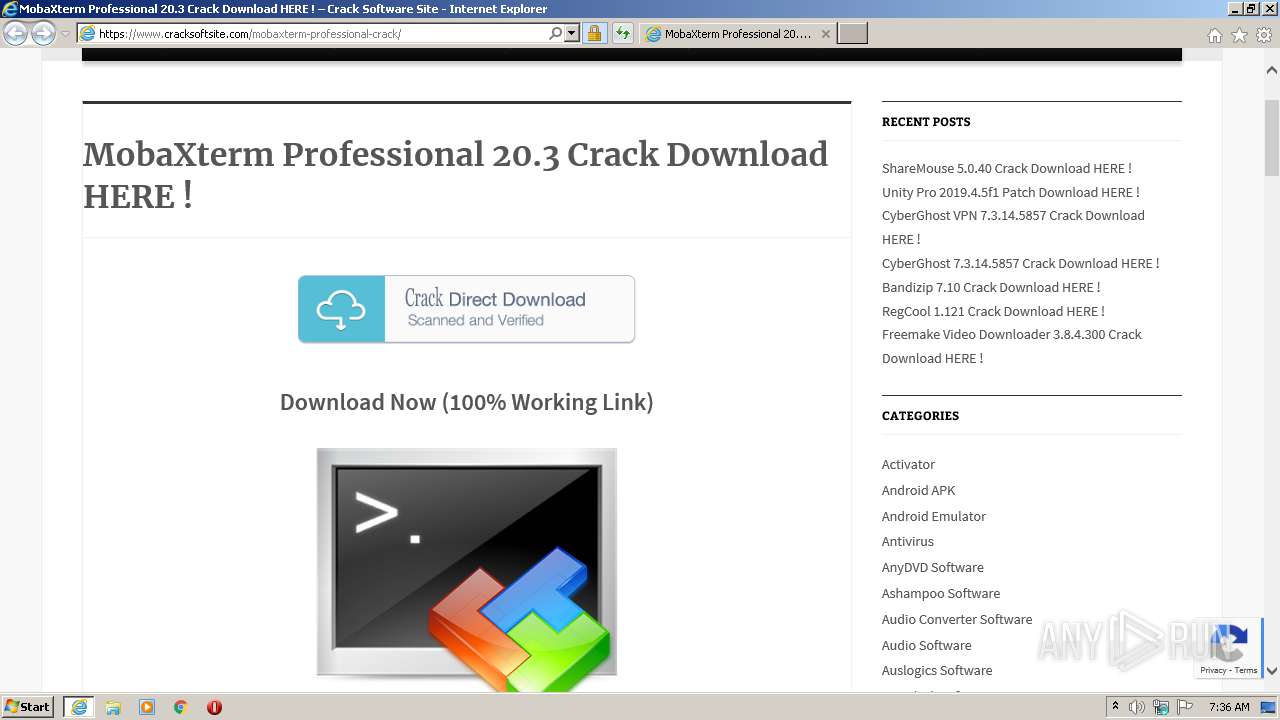Click the volume speaker tray icon
The width and height of the screenshot is (1280, 720).
(1137, 707)
